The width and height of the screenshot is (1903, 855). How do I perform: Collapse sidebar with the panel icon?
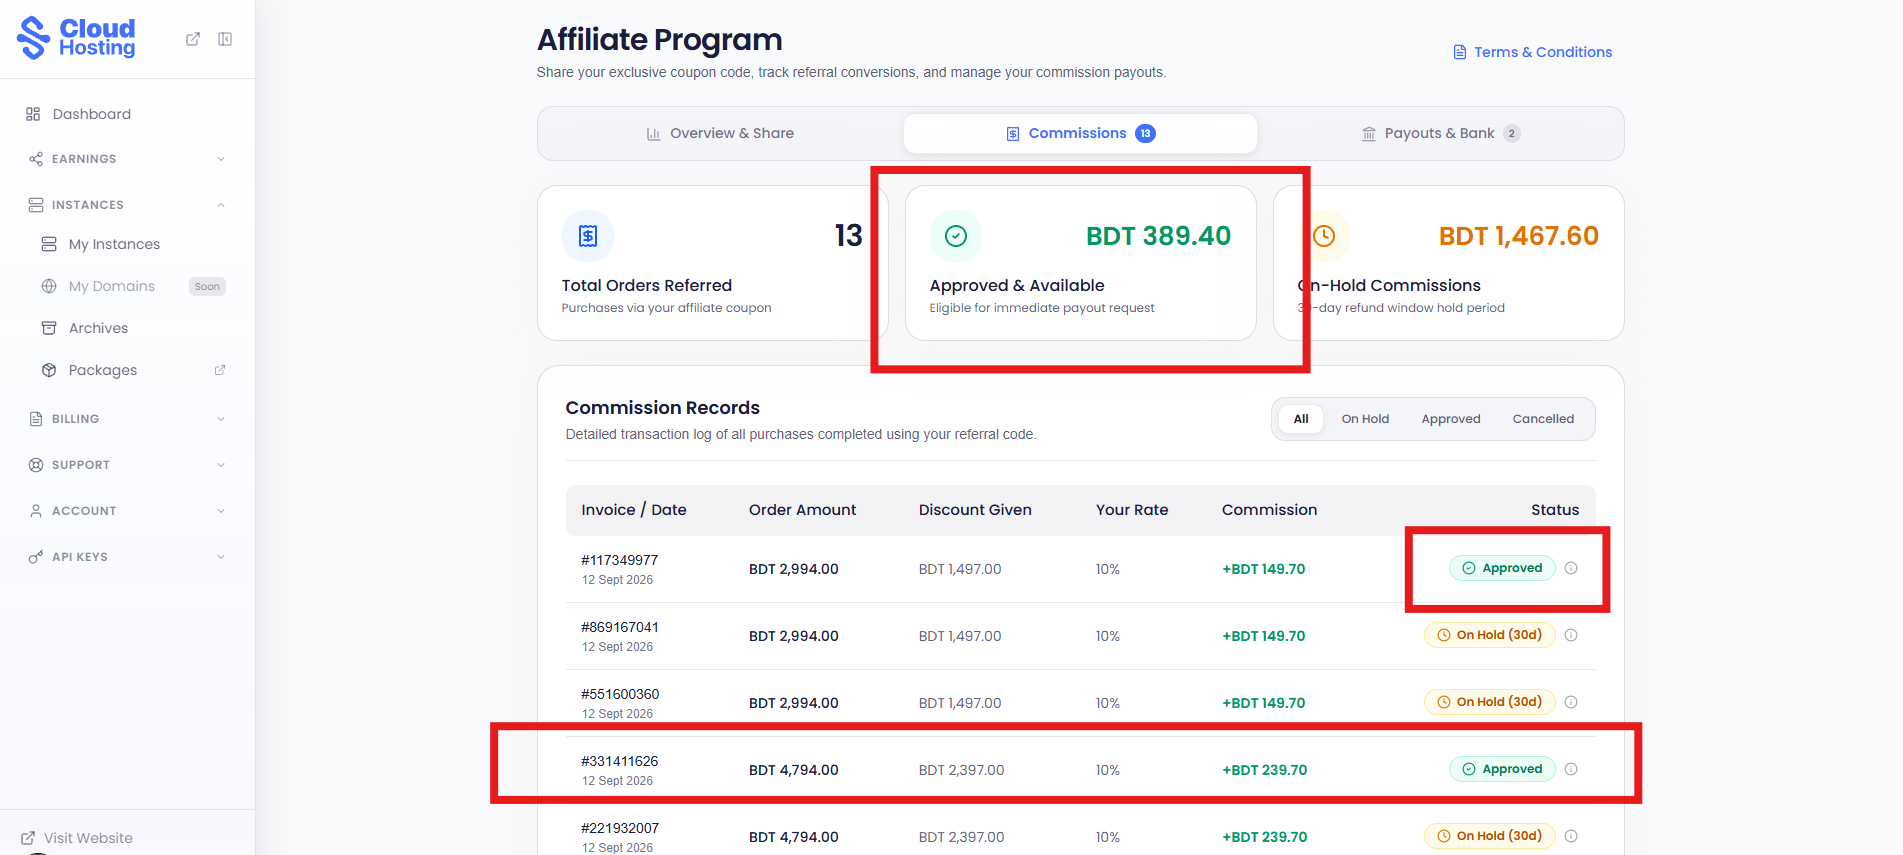coord(225,39)
